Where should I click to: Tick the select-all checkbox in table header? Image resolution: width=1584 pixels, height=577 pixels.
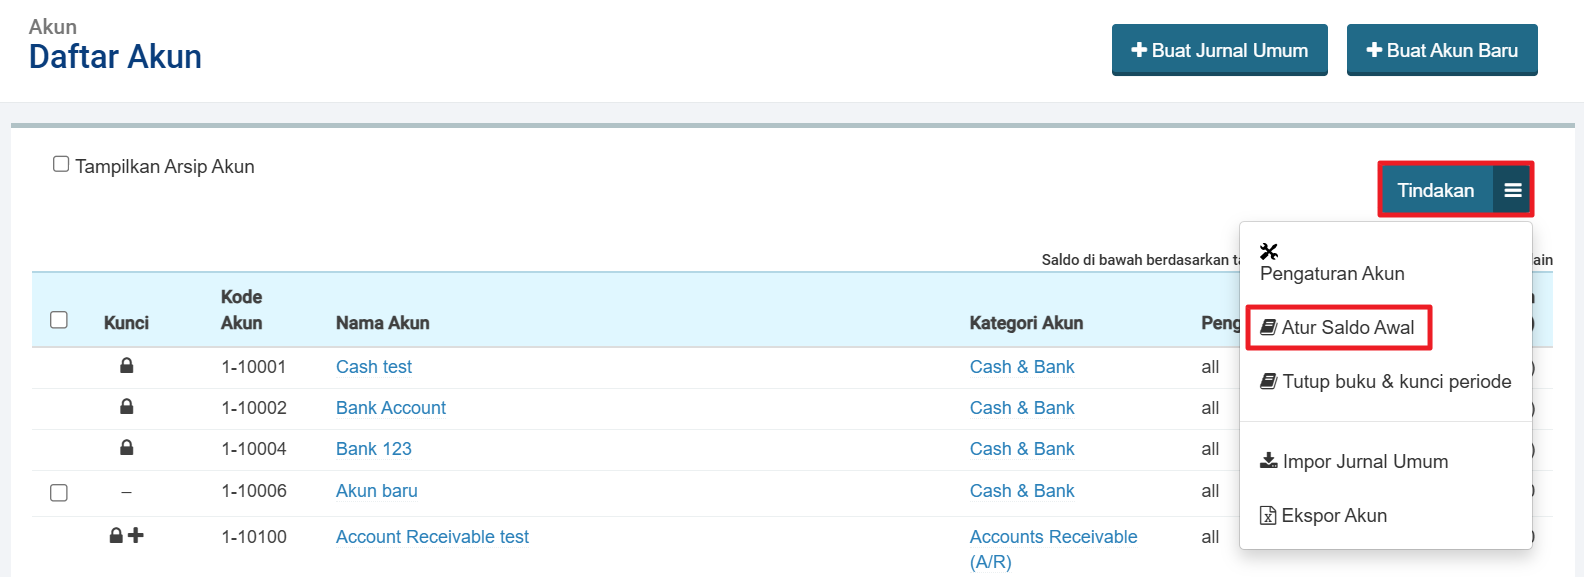[x=59, y=320]
